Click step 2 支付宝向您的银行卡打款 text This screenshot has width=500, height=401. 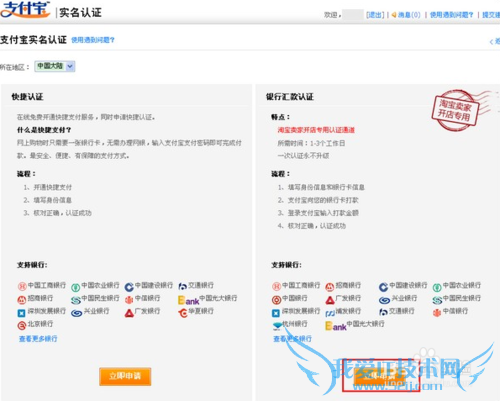point(323,200)
